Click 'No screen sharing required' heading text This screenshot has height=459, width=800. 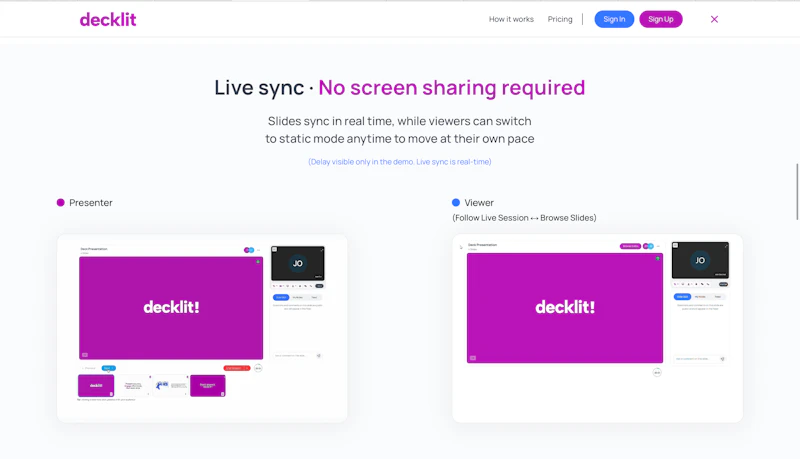click(452, 88)
